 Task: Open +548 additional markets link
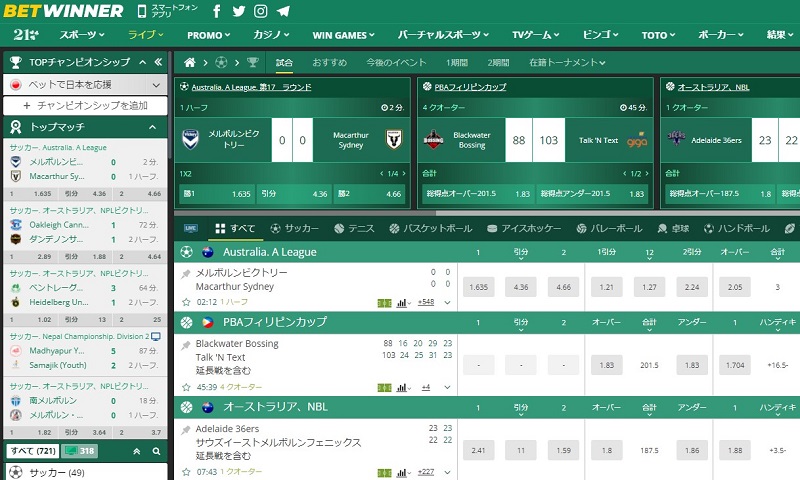click(426, 302)
